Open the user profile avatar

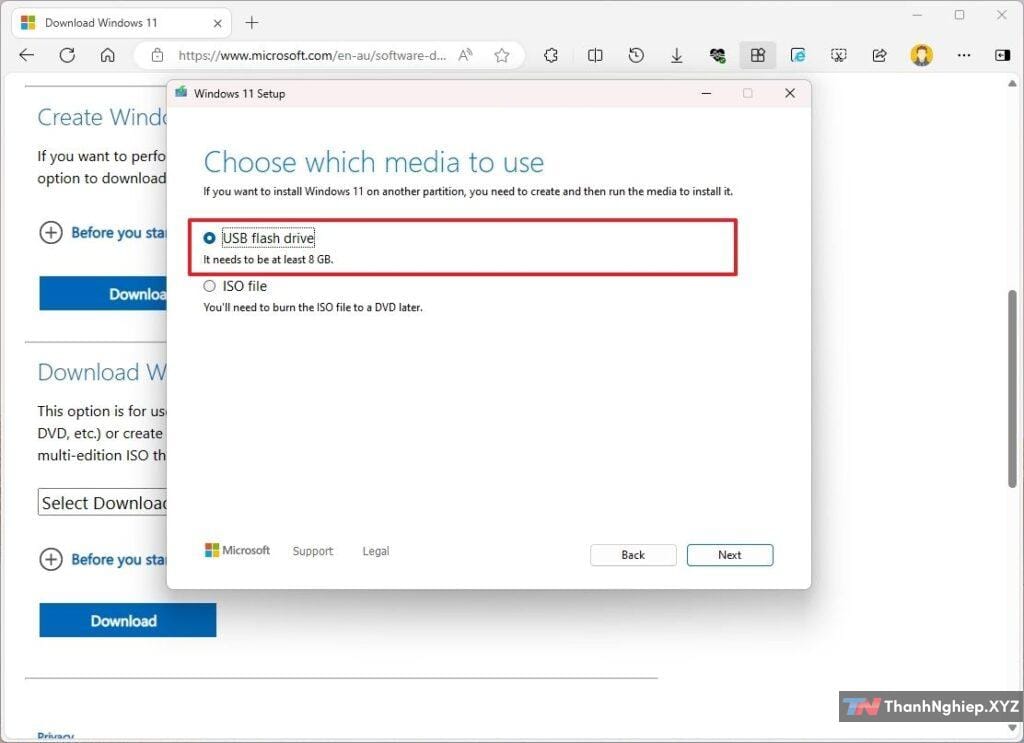pyautogui.click(x=921, y=55)
